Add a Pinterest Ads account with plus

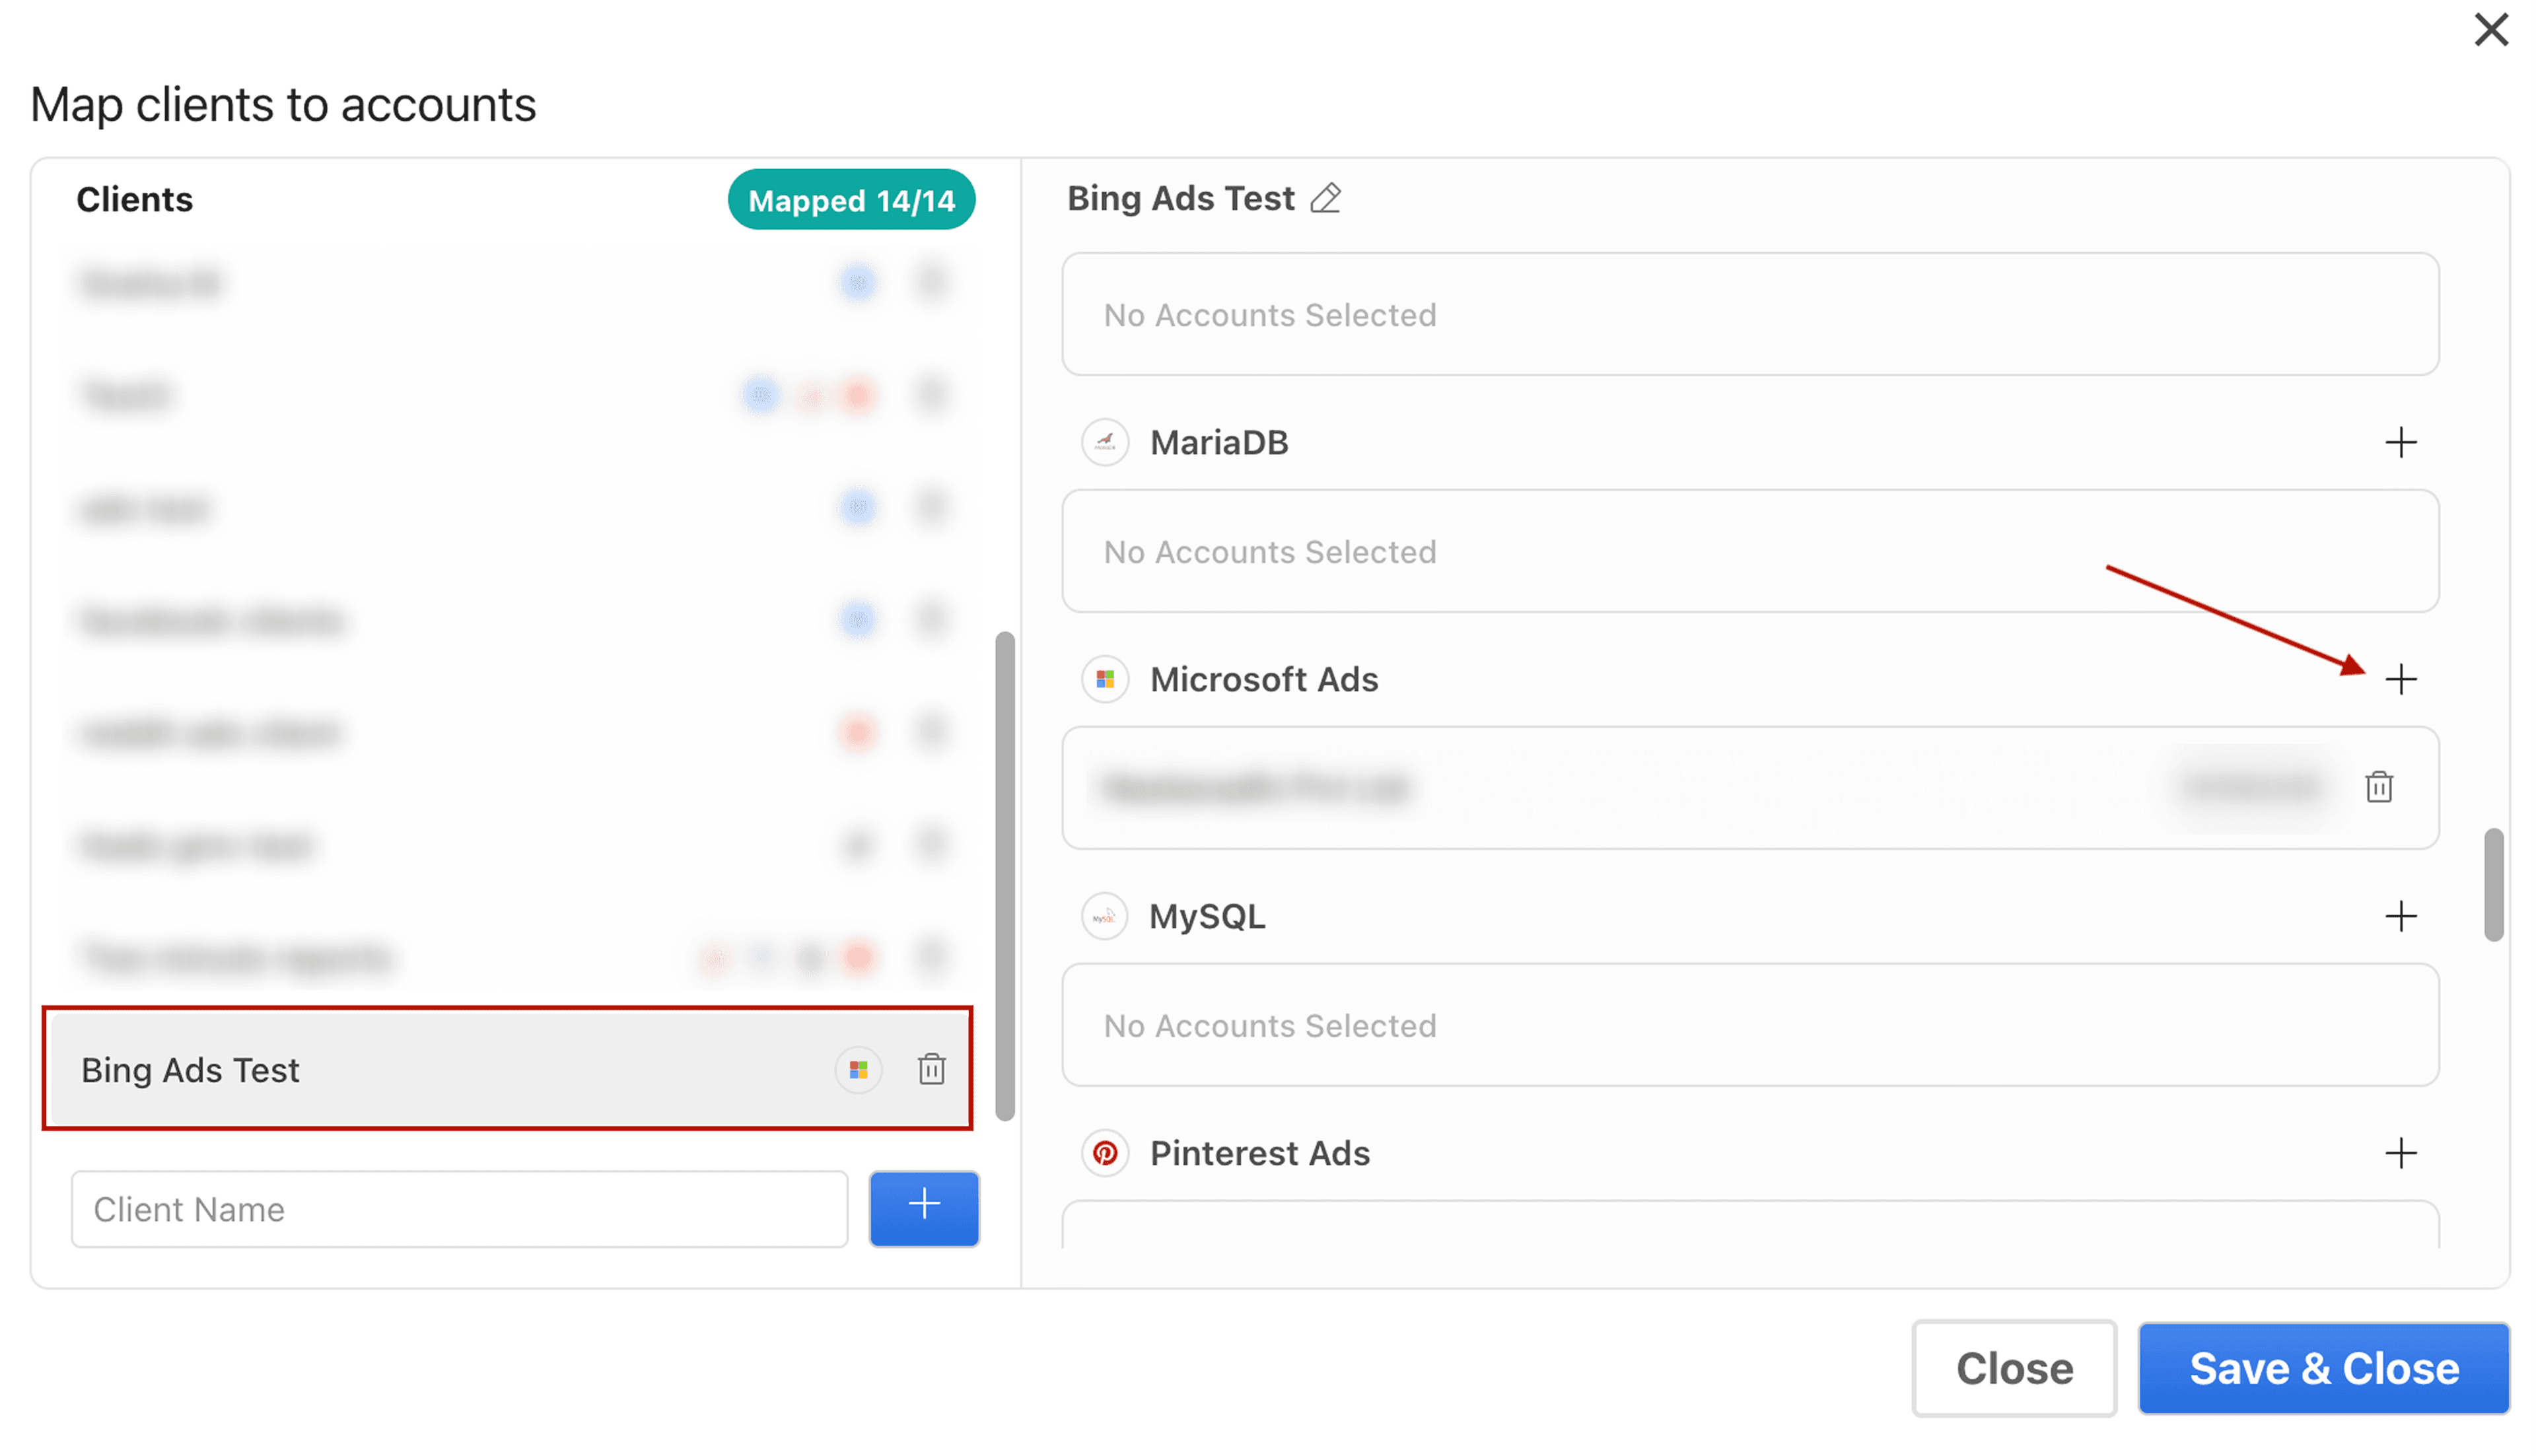pyautogui.click(x=2400, y=1153)
